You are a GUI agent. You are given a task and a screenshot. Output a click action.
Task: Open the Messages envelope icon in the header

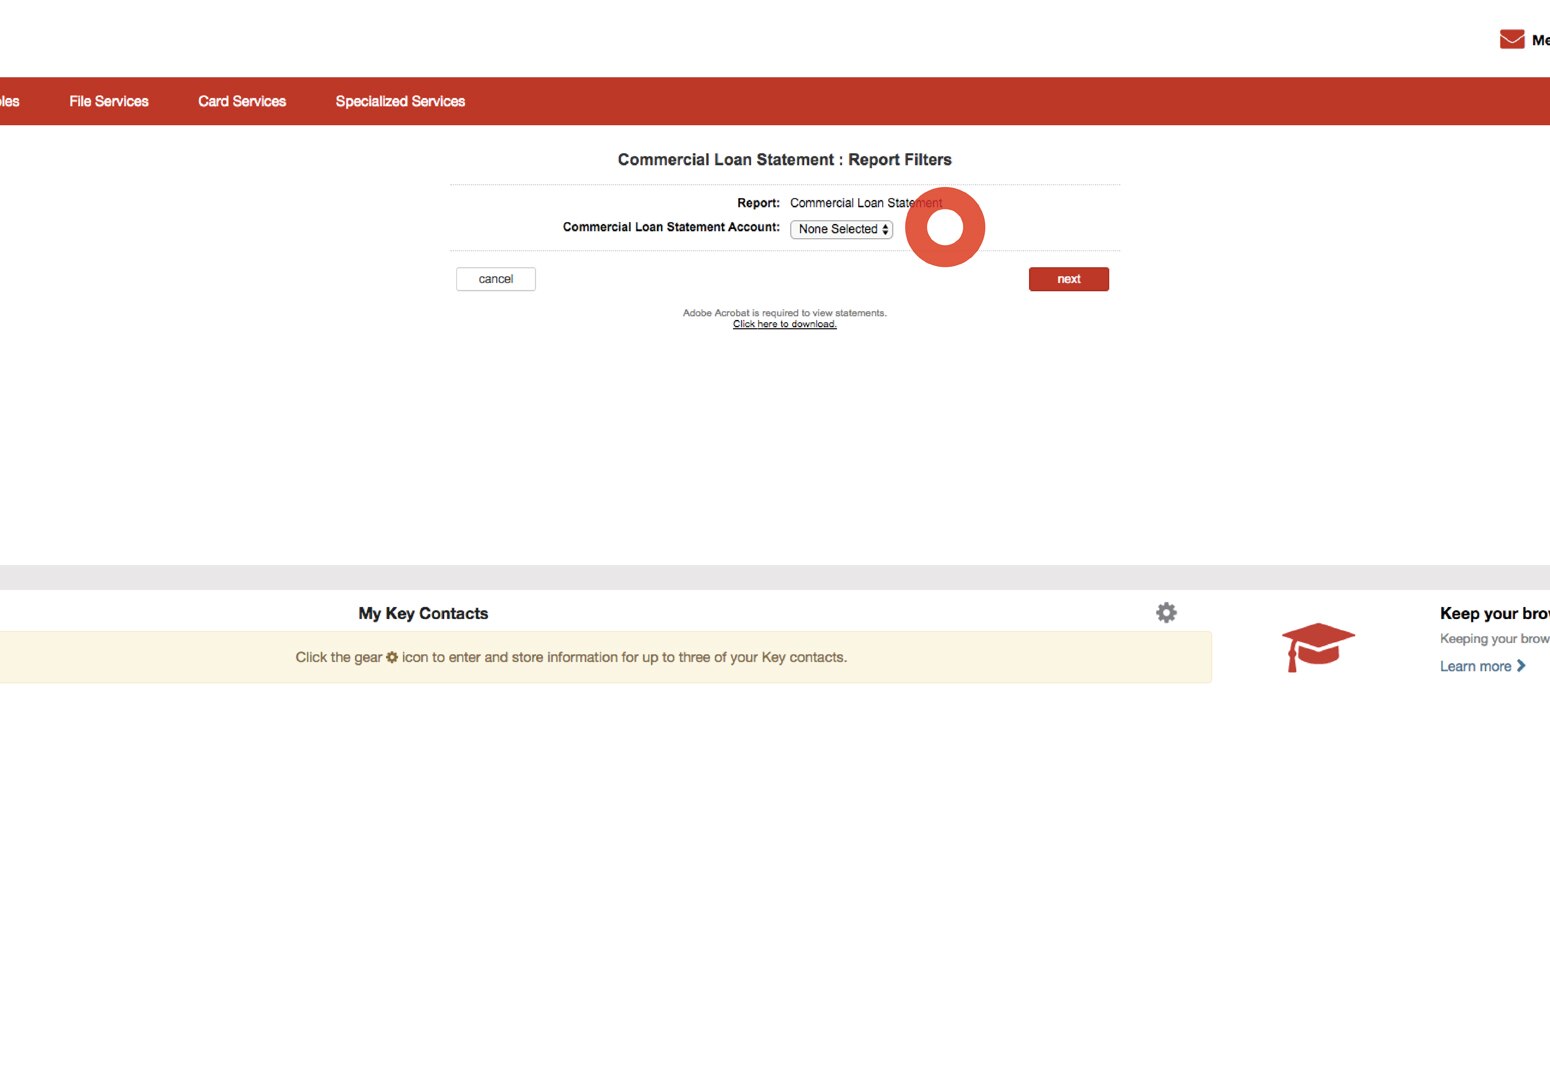[x=1511, y=38]
